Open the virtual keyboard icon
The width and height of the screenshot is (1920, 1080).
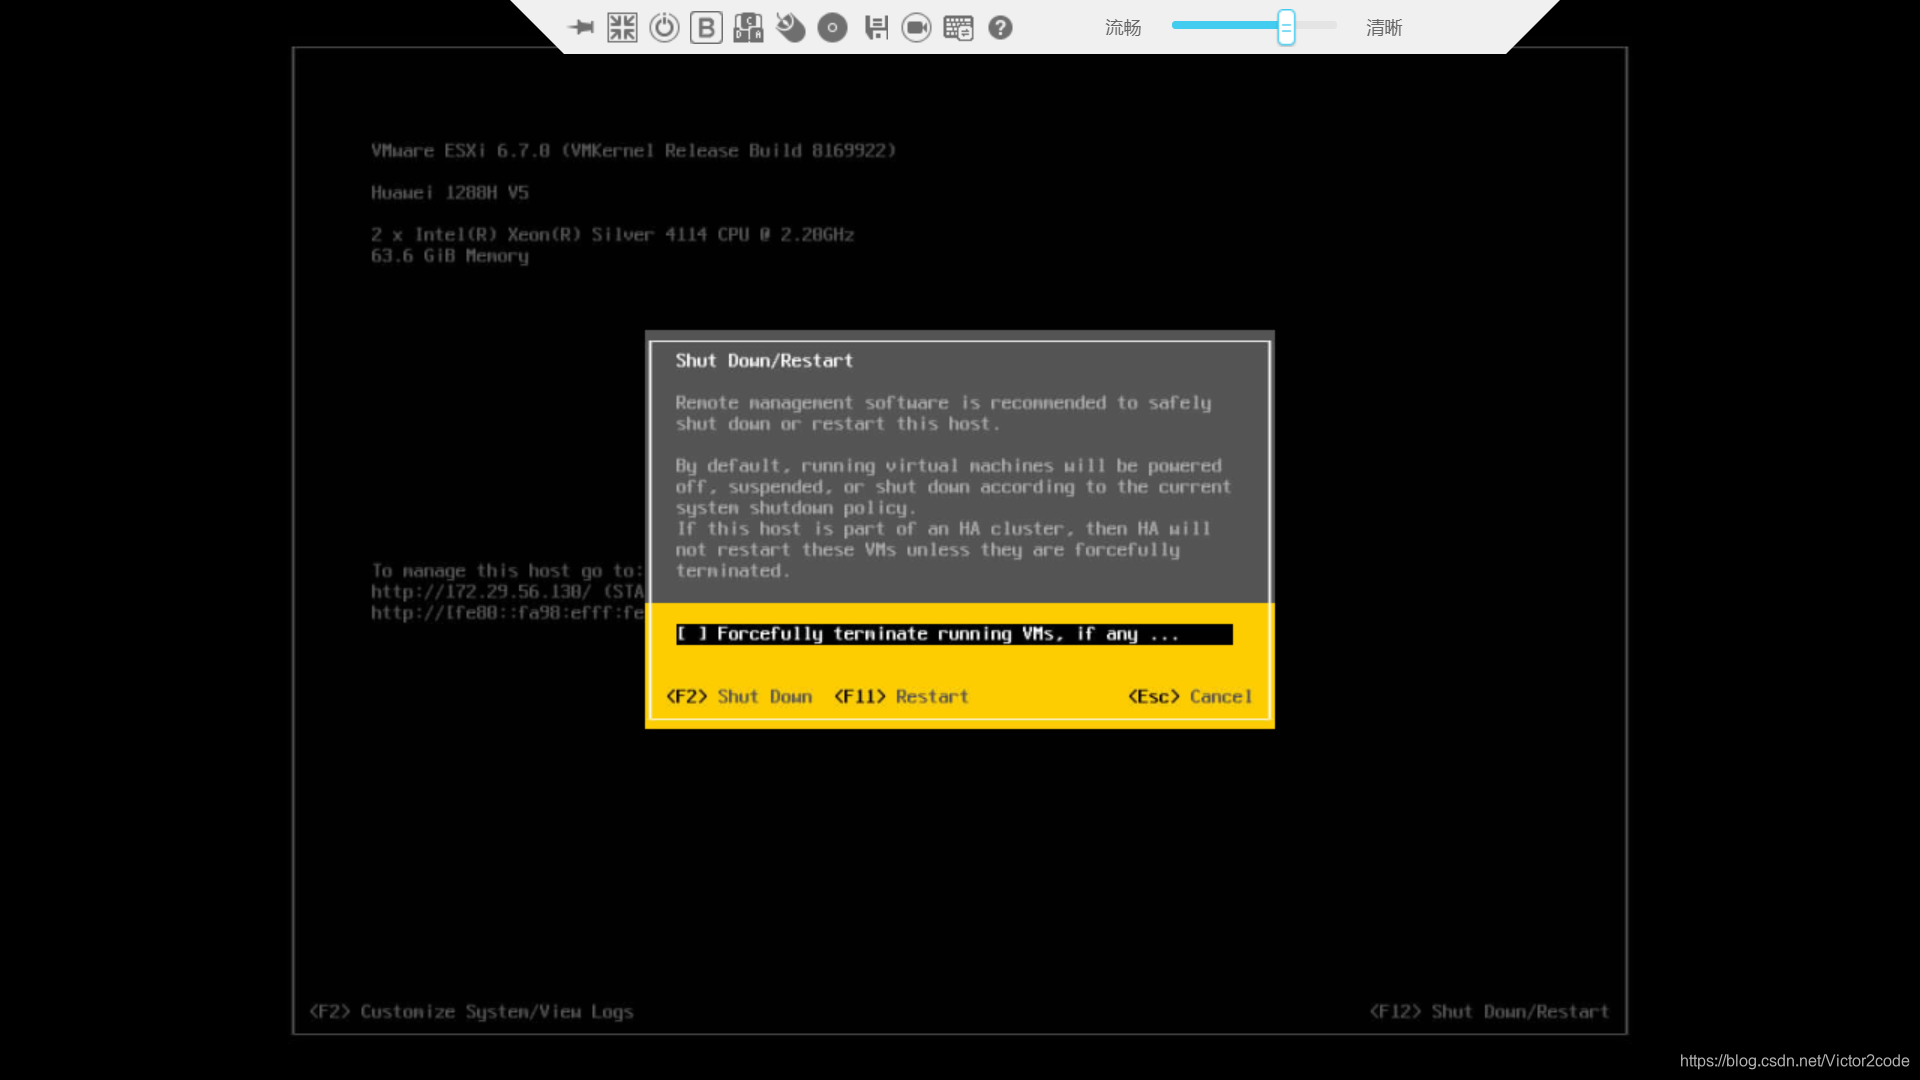point(958,27)
